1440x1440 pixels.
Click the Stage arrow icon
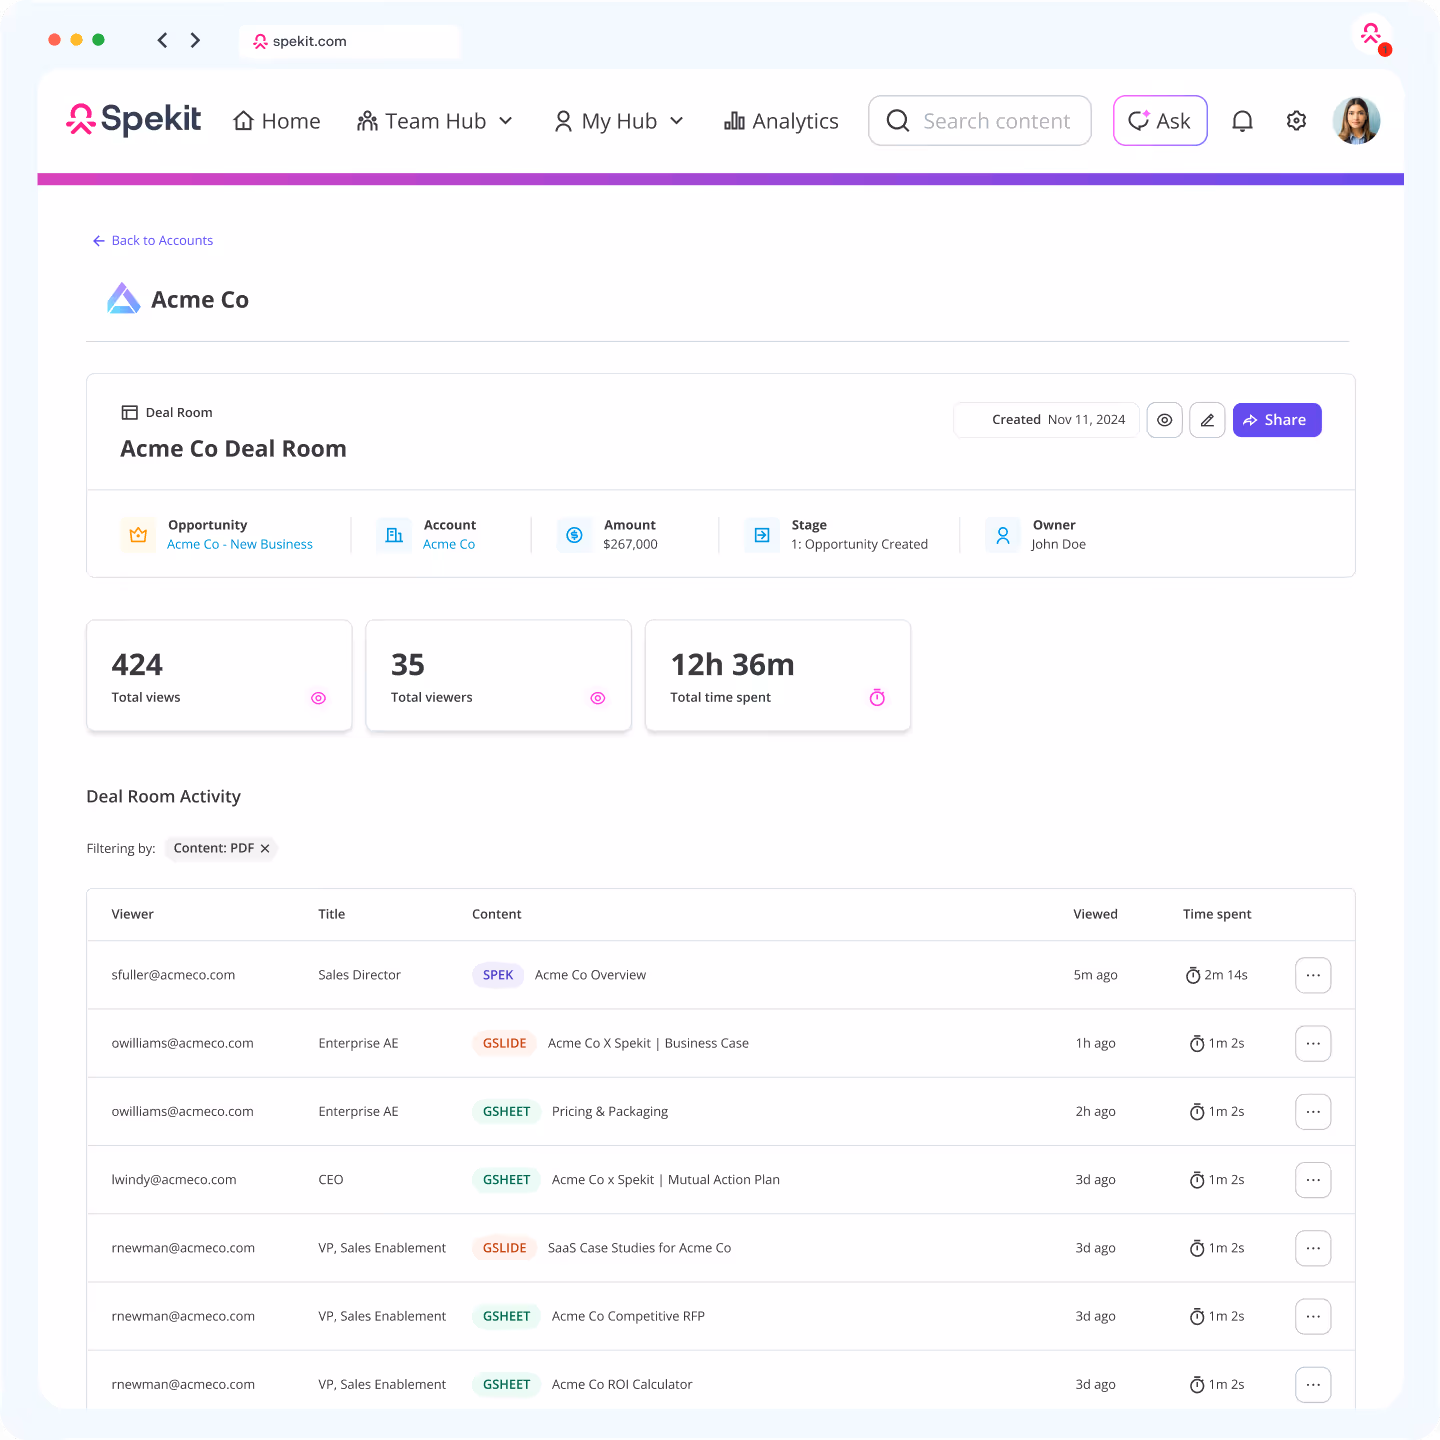coord(762,535)
